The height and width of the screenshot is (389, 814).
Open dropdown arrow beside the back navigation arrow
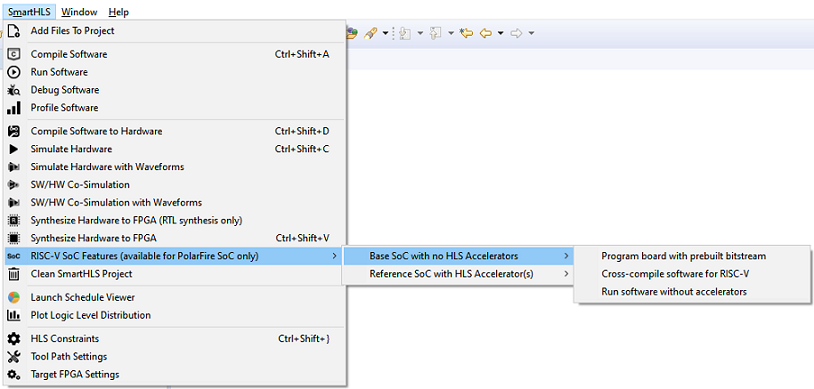click(500, 33)
